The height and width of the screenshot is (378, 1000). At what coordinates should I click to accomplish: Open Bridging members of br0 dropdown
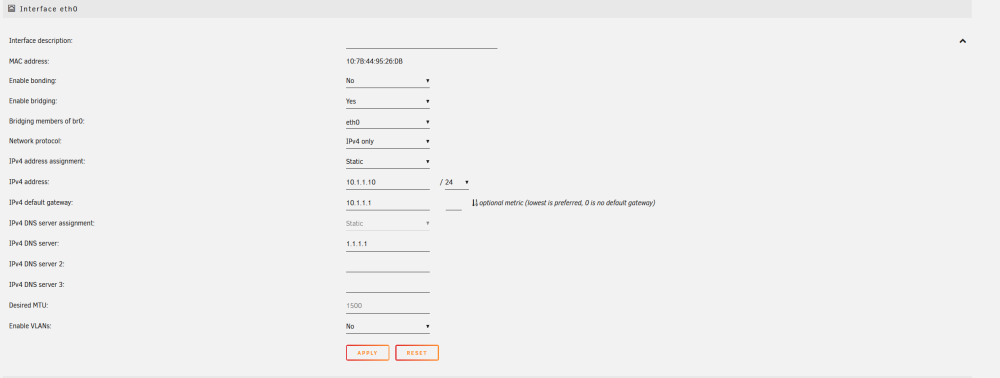click(388, 122)
